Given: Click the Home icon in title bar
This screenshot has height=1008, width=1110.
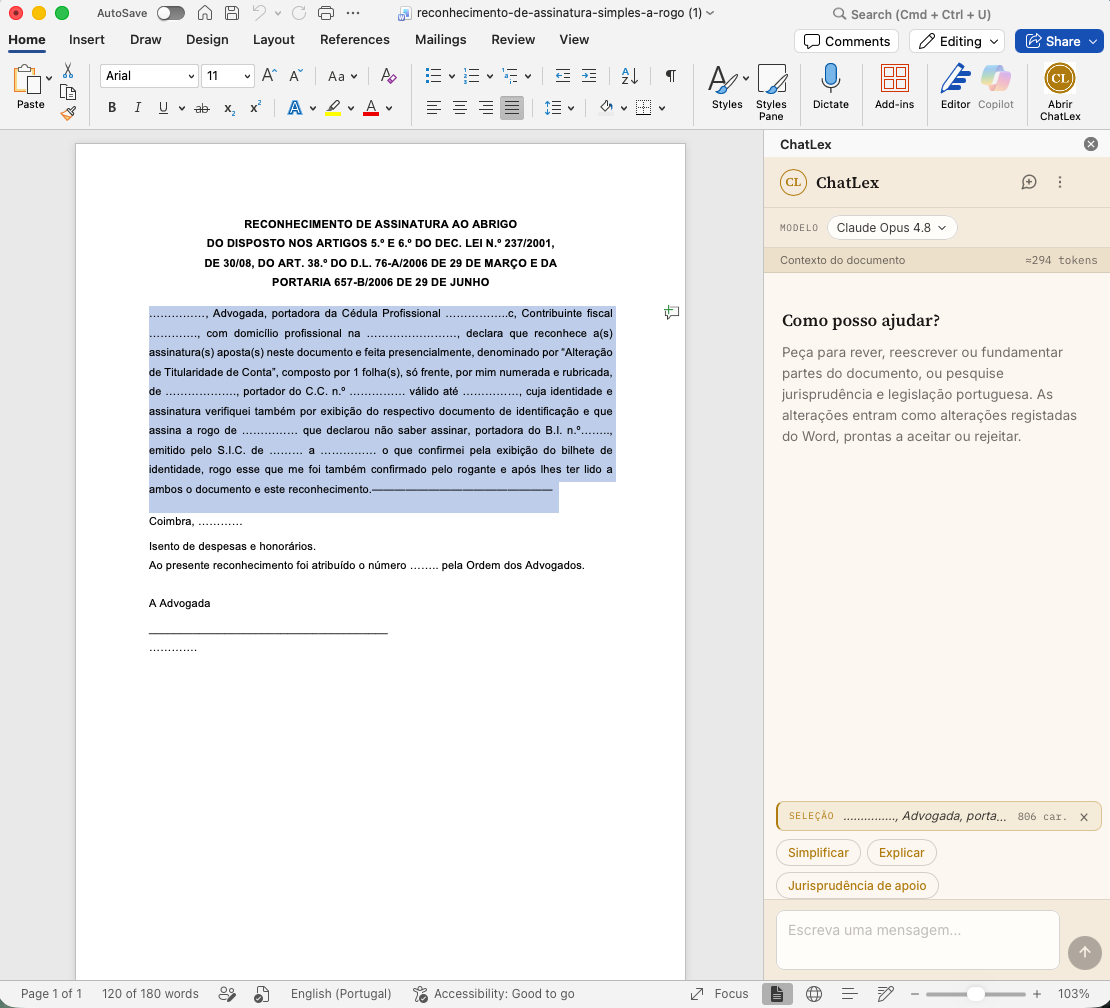Looking at the screenshot, I should tap(205, 13).
